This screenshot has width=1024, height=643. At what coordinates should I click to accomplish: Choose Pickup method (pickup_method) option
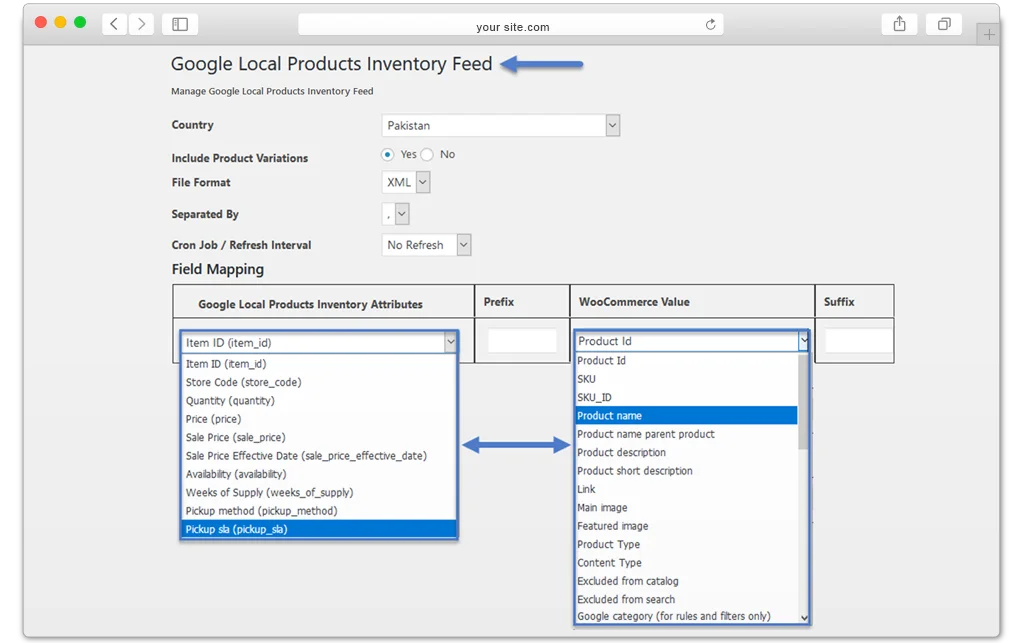(319, 510)
